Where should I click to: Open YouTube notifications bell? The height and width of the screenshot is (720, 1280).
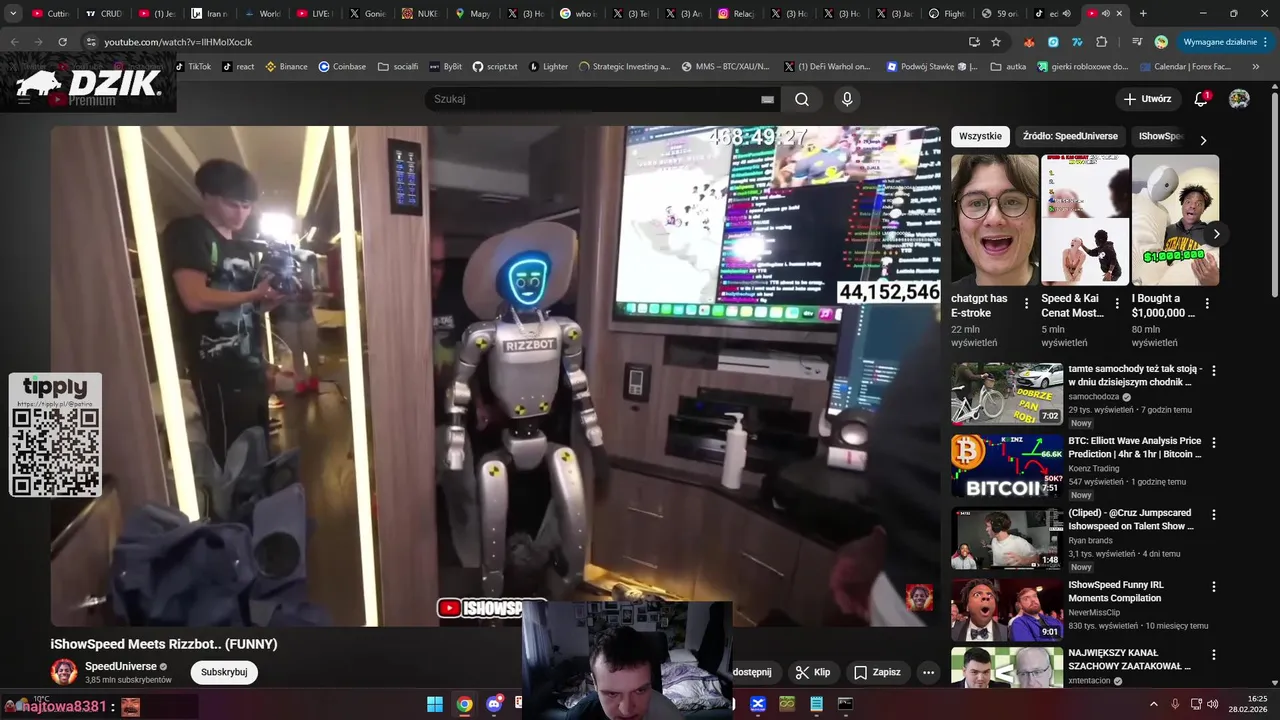1201,99
